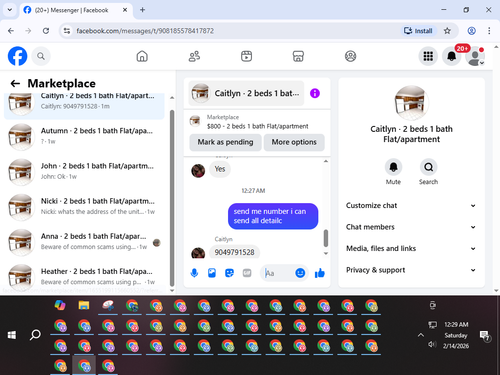The height and width of the screenshot is (375, 500).
Task: Click the attach photo icon
Action: [x=212, y=273]
